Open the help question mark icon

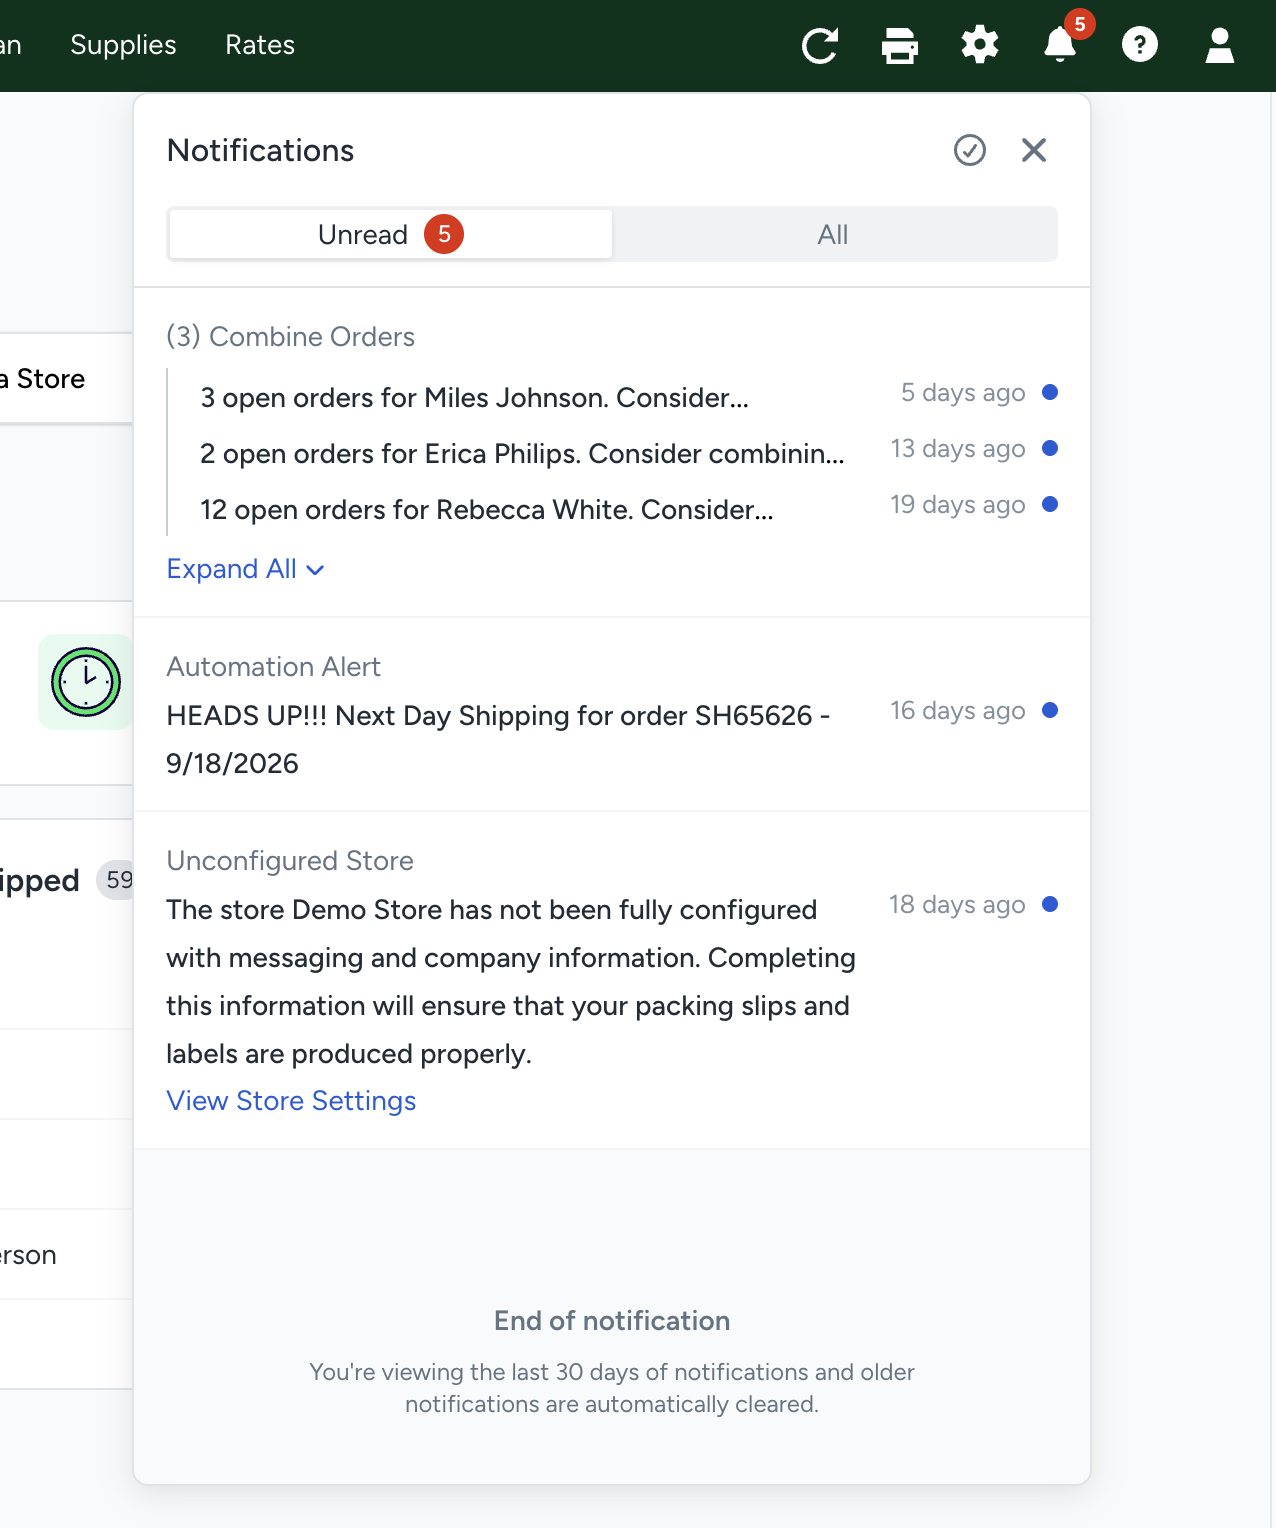point(1140,45)
